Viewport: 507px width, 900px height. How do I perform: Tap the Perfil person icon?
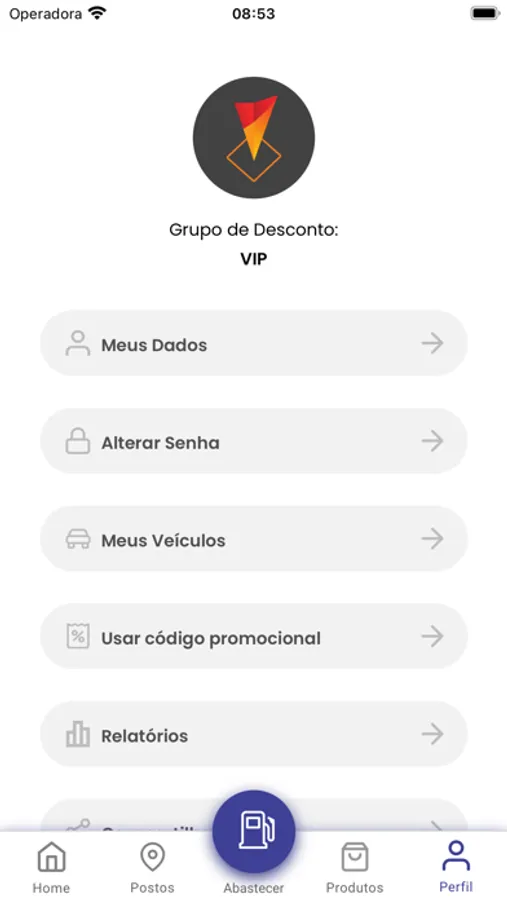(456, 856)
